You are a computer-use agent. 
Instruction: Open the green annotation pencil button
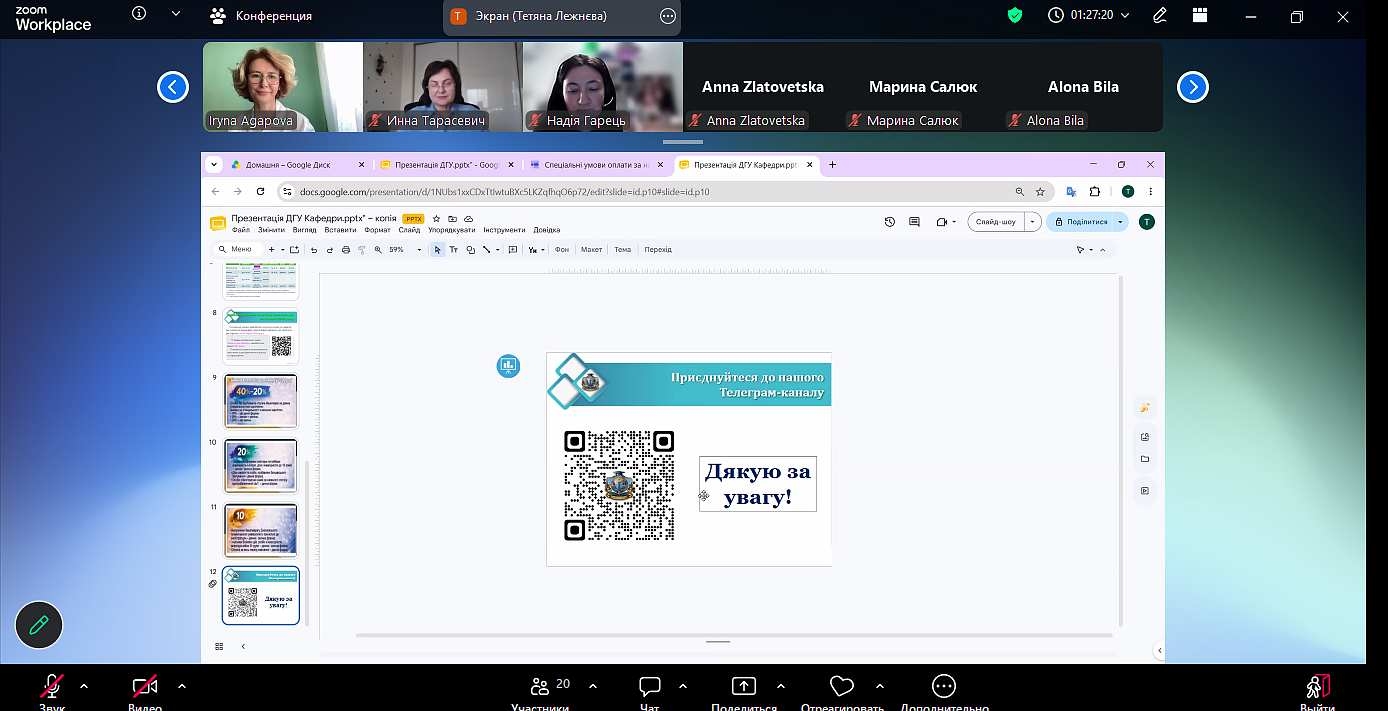click(x=39, y=626)
